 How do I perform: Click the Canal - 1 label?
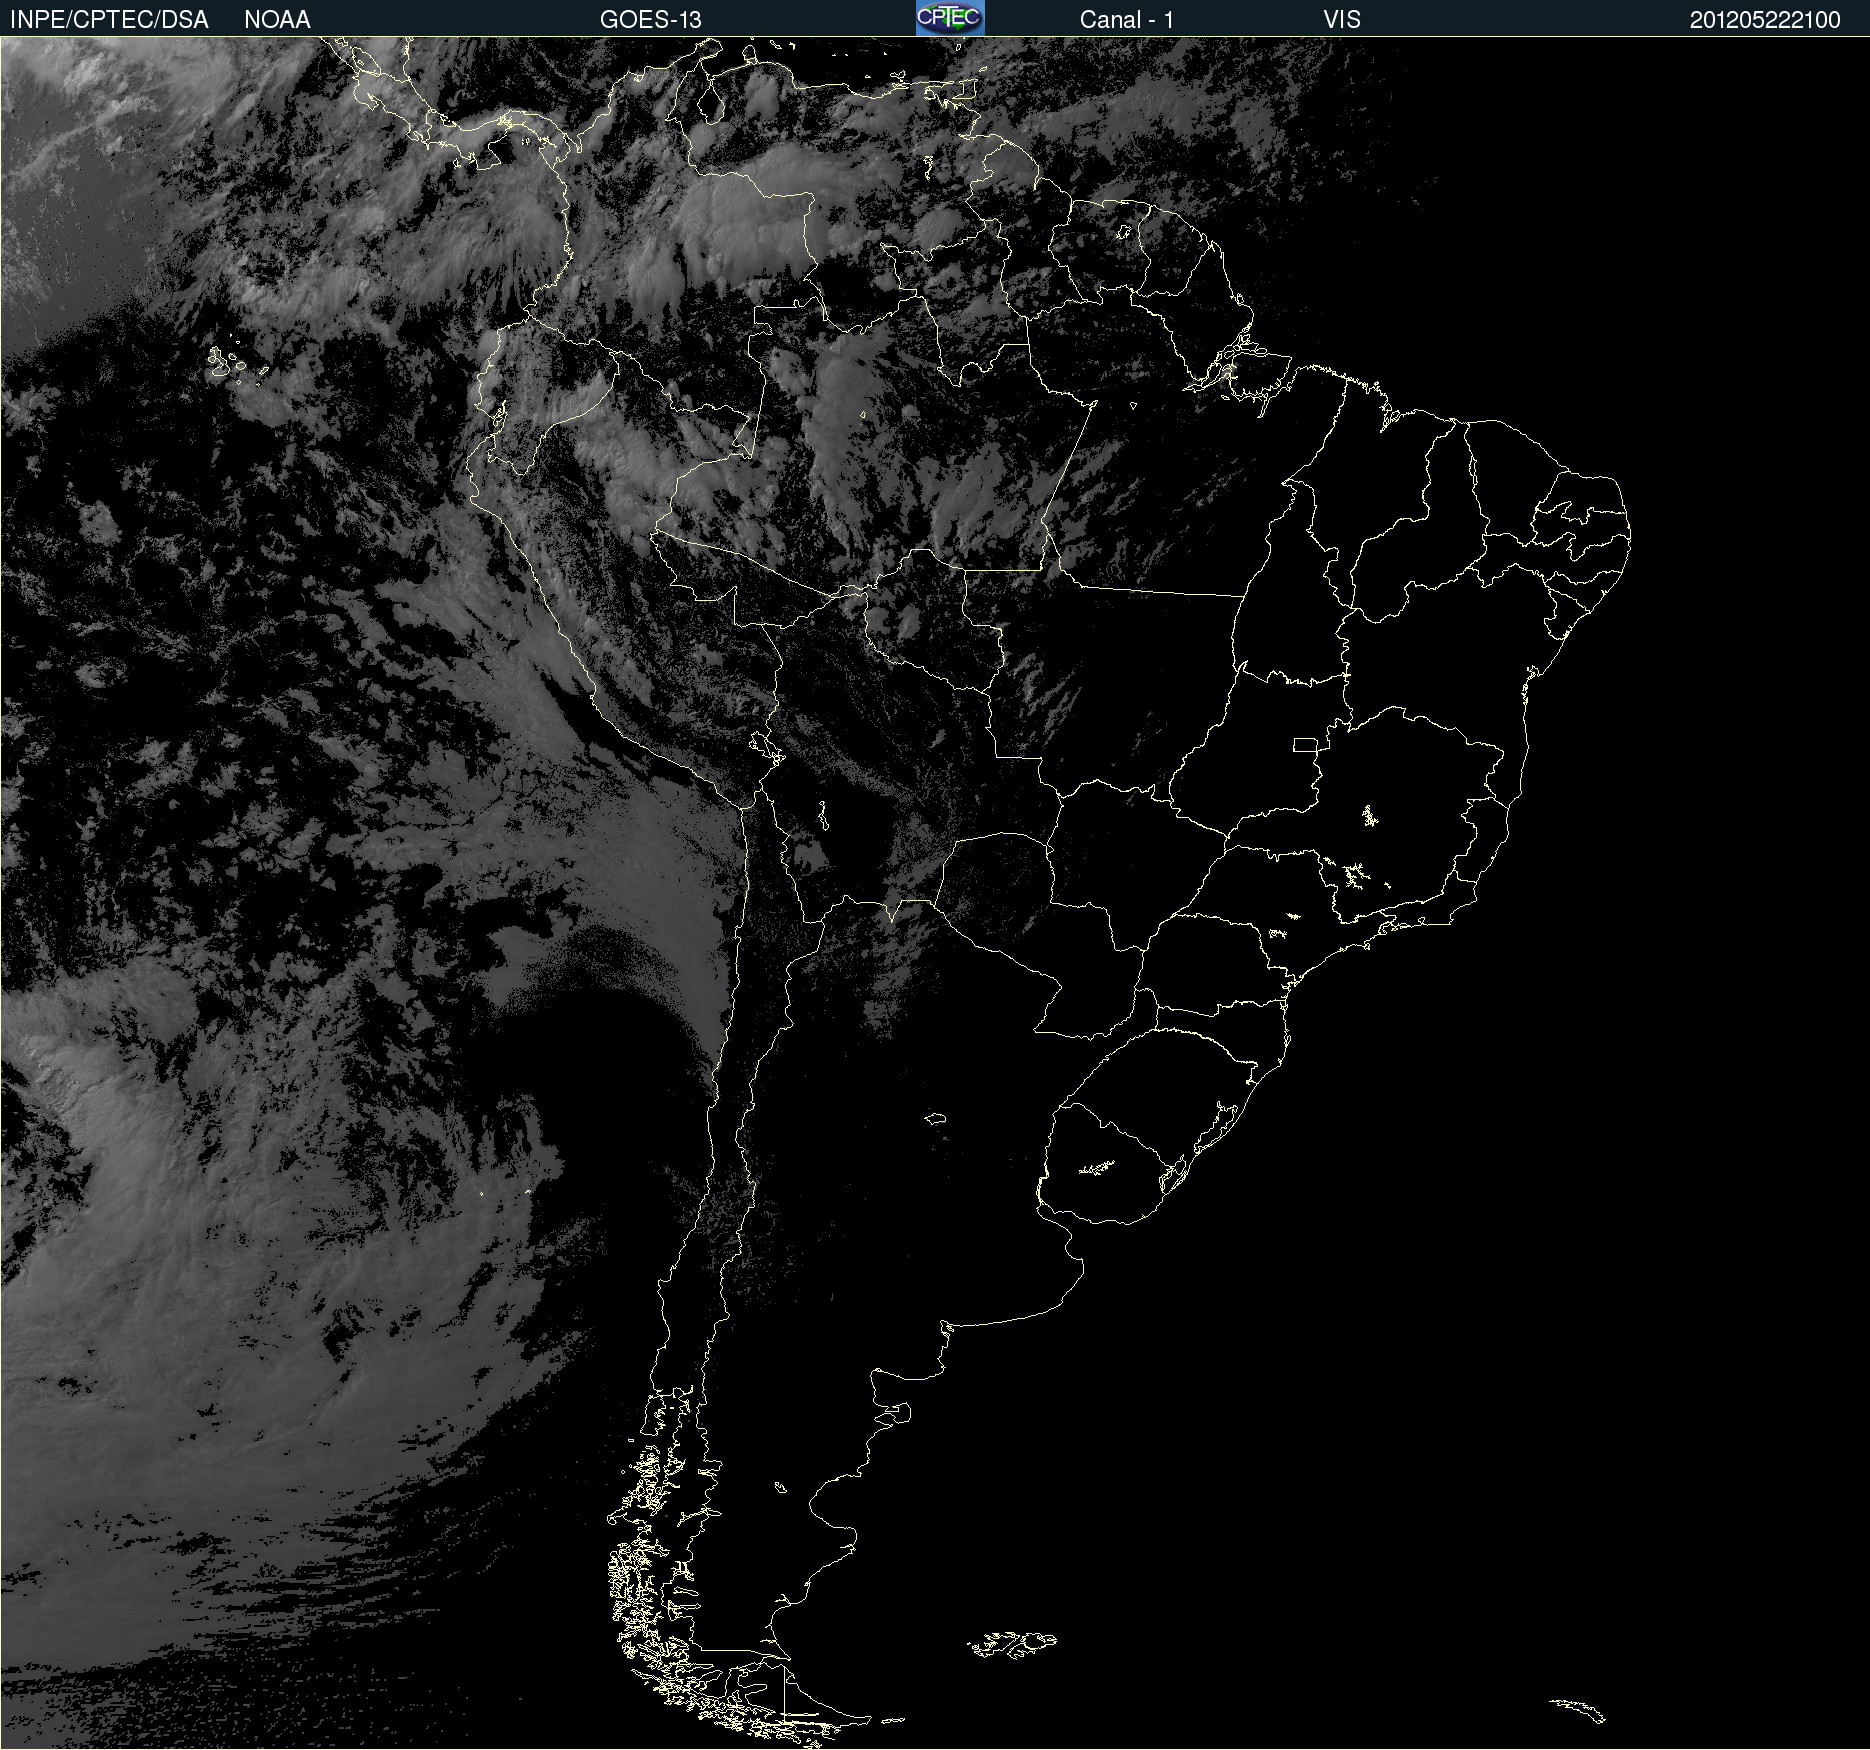[x=1126, y=20]
